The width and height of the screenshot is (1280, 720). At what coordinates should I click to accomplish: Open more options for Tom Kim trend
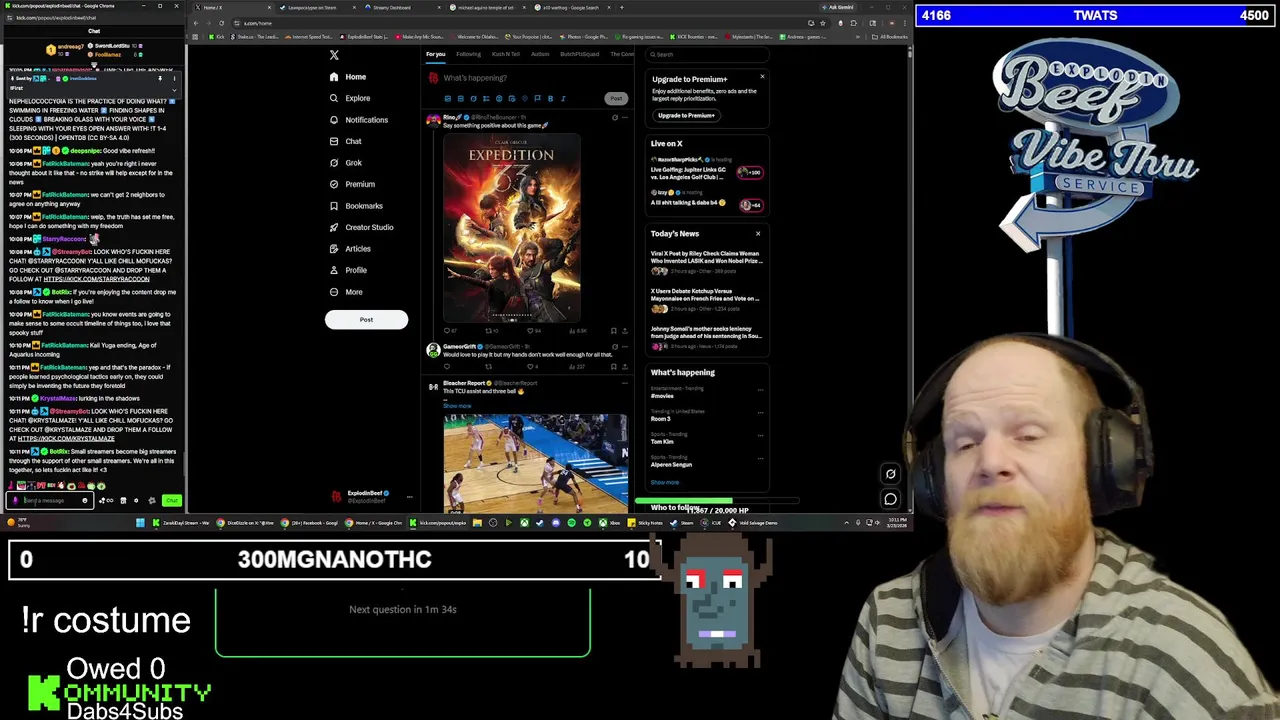point(760,436)
